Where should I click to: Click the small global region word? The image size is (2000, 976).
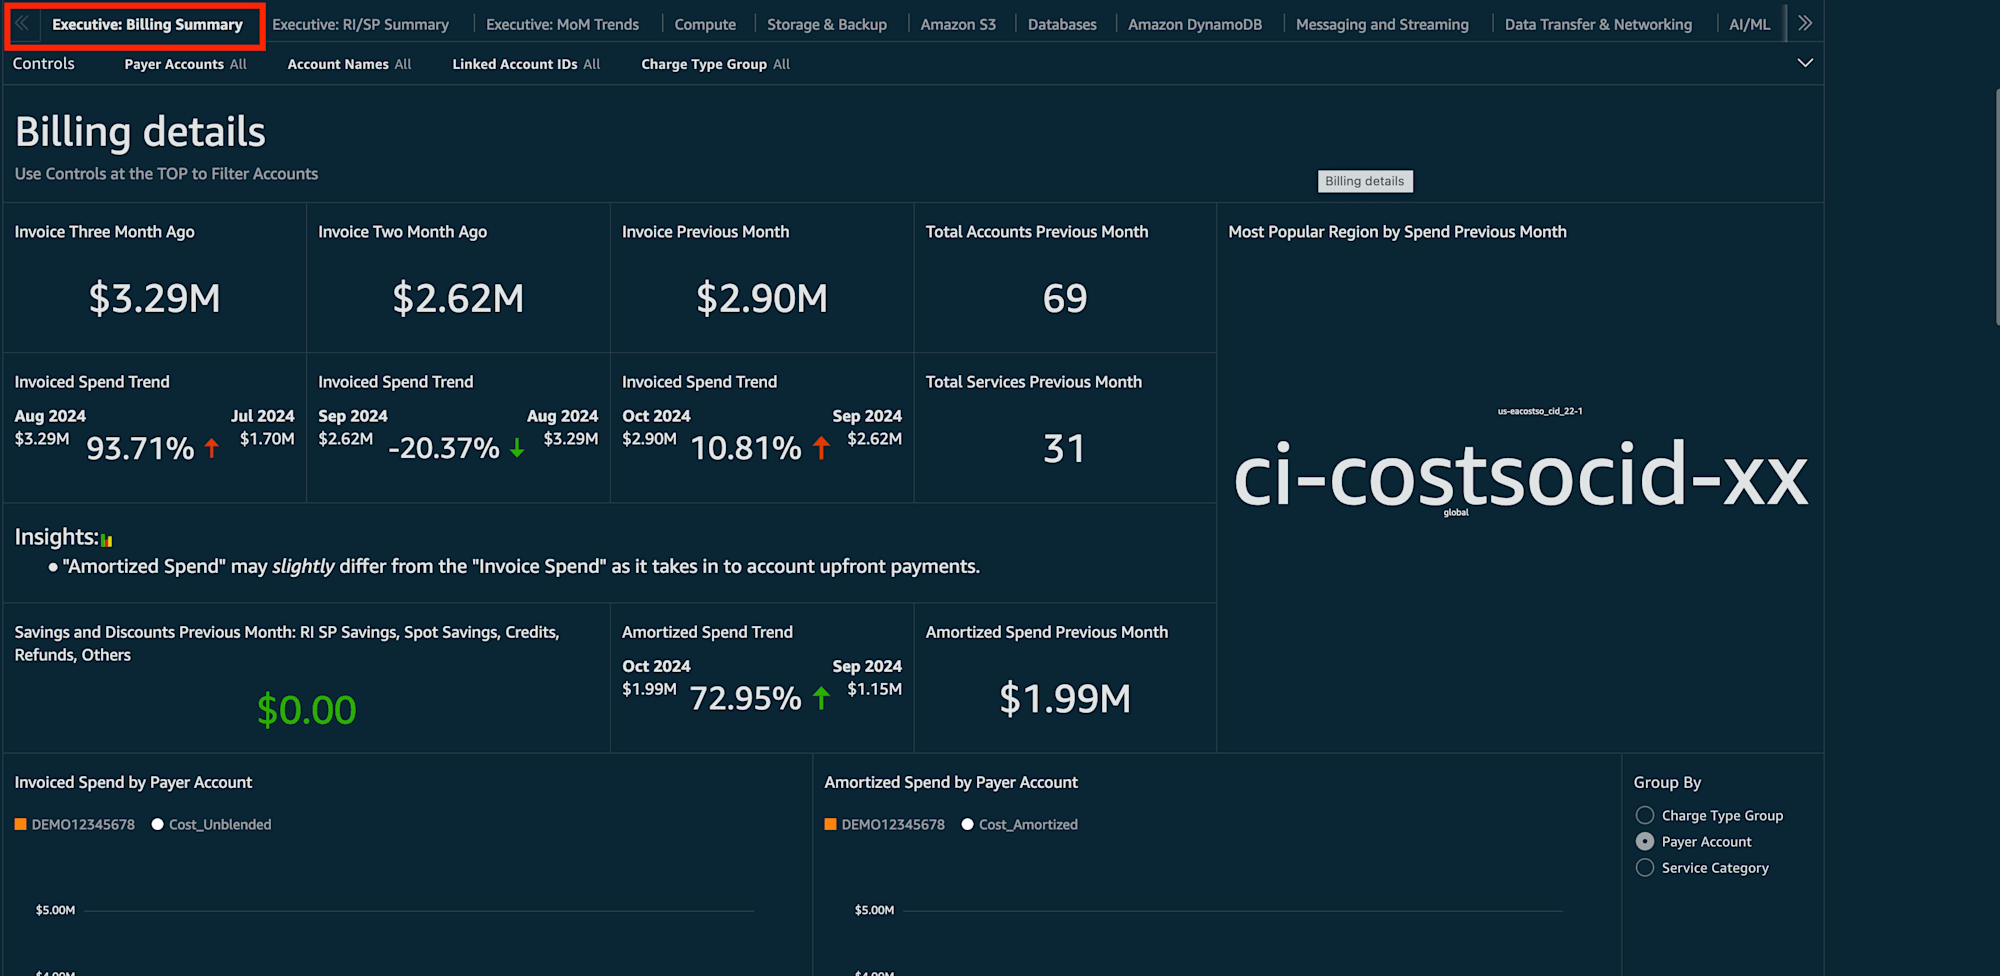pos(1456,512)
